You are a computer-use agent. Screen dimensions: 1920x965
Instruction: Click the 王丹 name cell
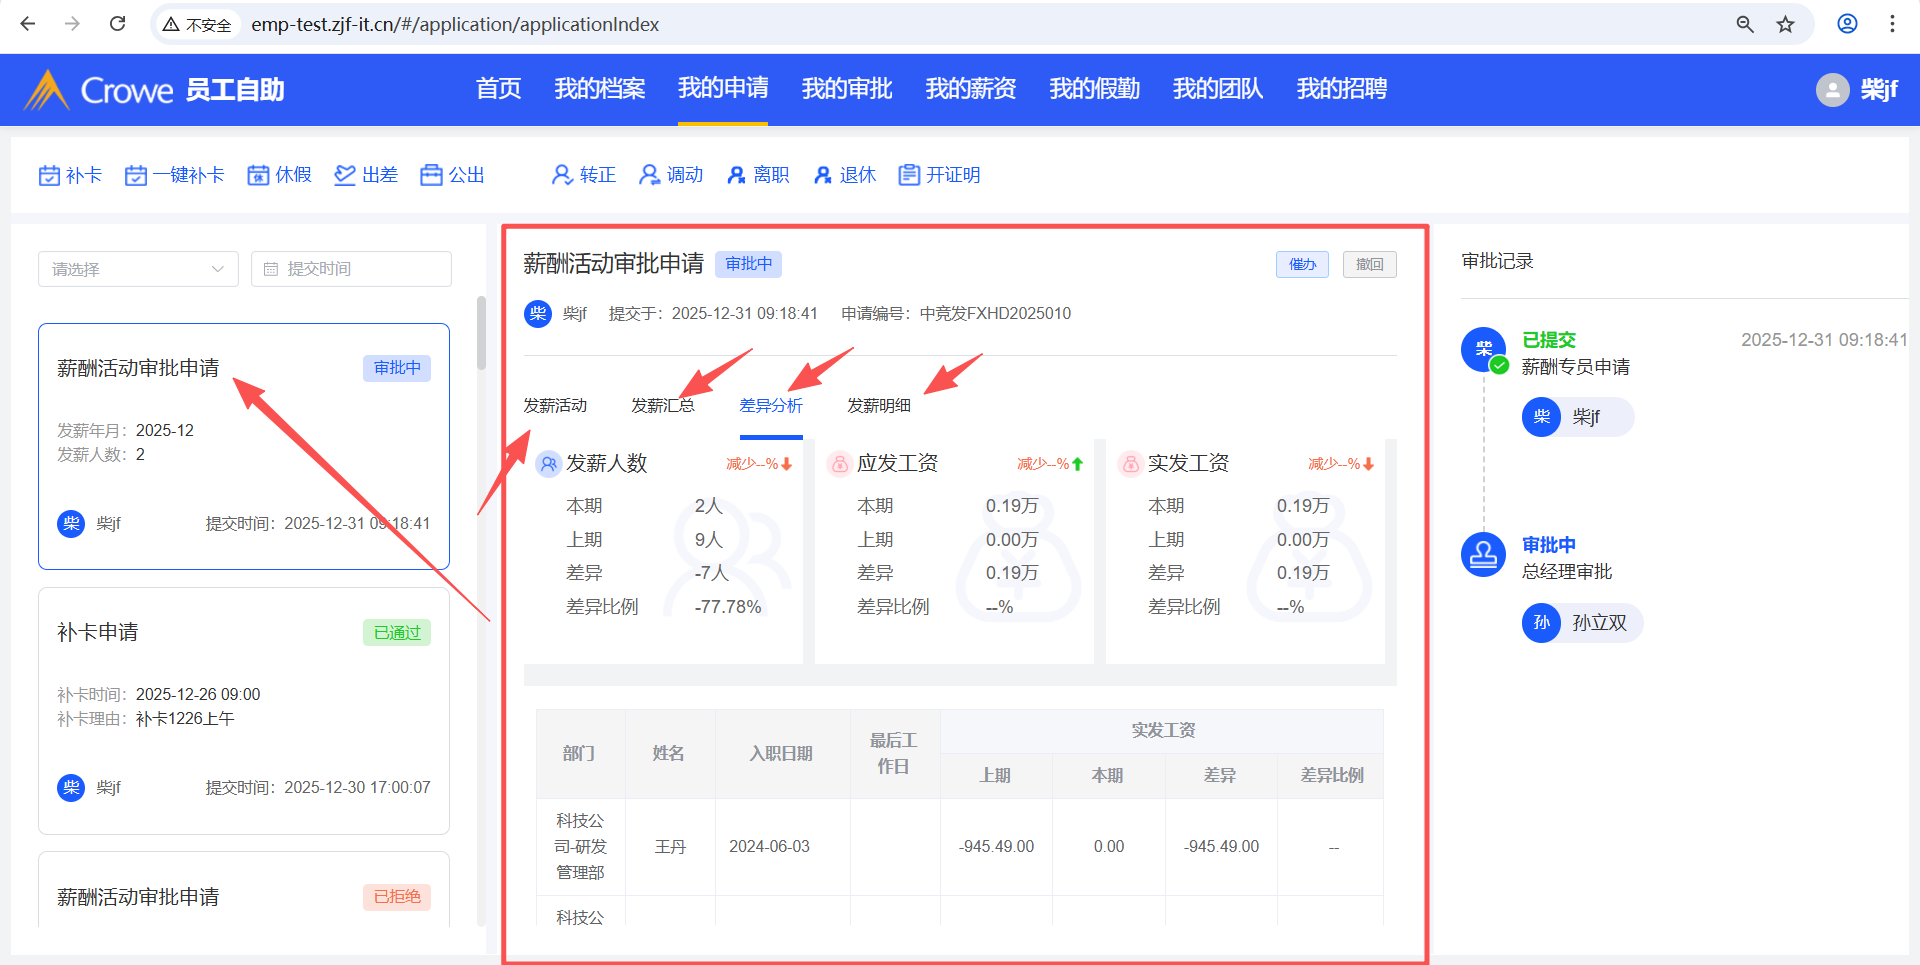point(670,847)
